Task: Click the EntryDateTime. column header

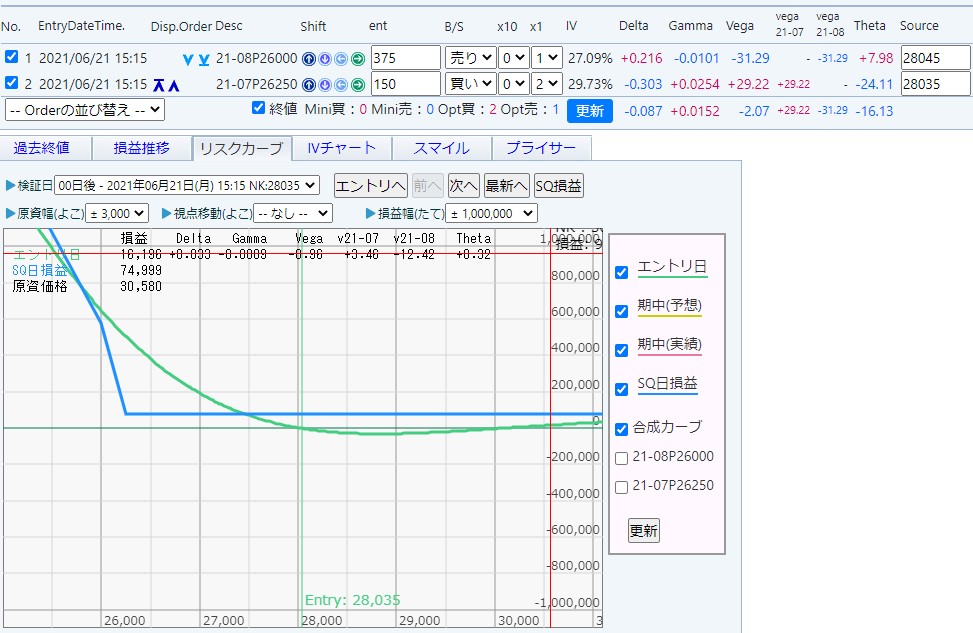Action: click(x=81, y=26)
